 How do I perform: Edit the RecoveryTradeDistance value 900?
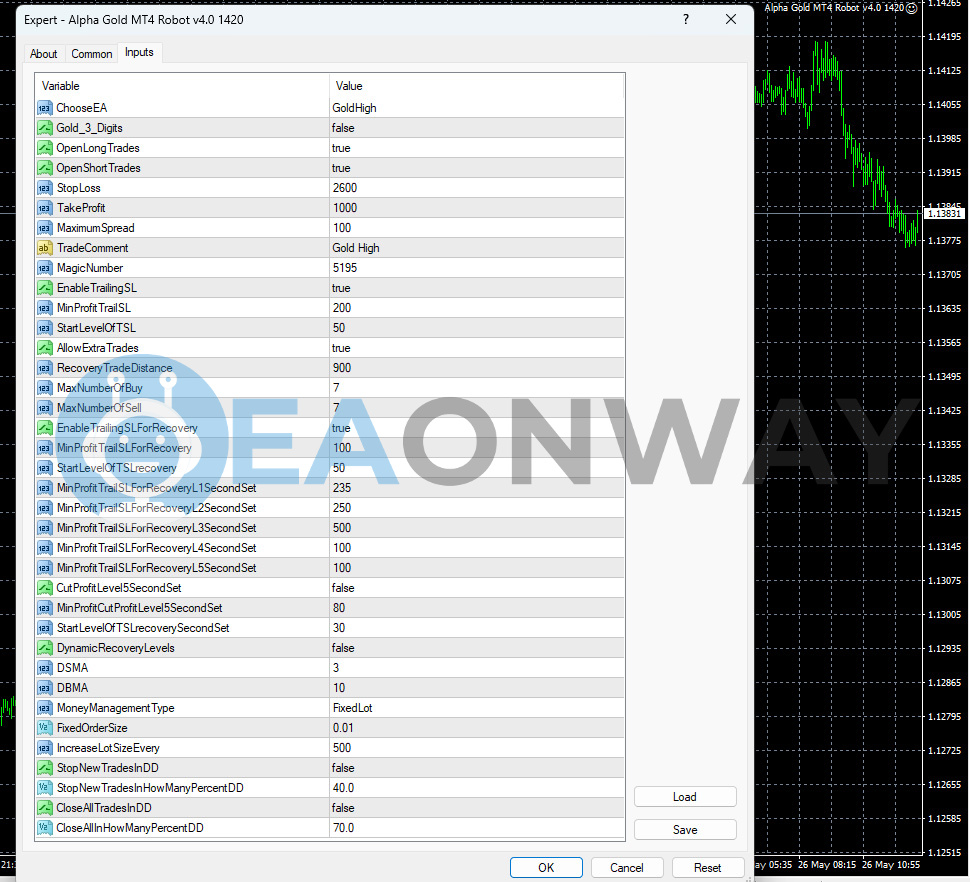coord(477,368)
